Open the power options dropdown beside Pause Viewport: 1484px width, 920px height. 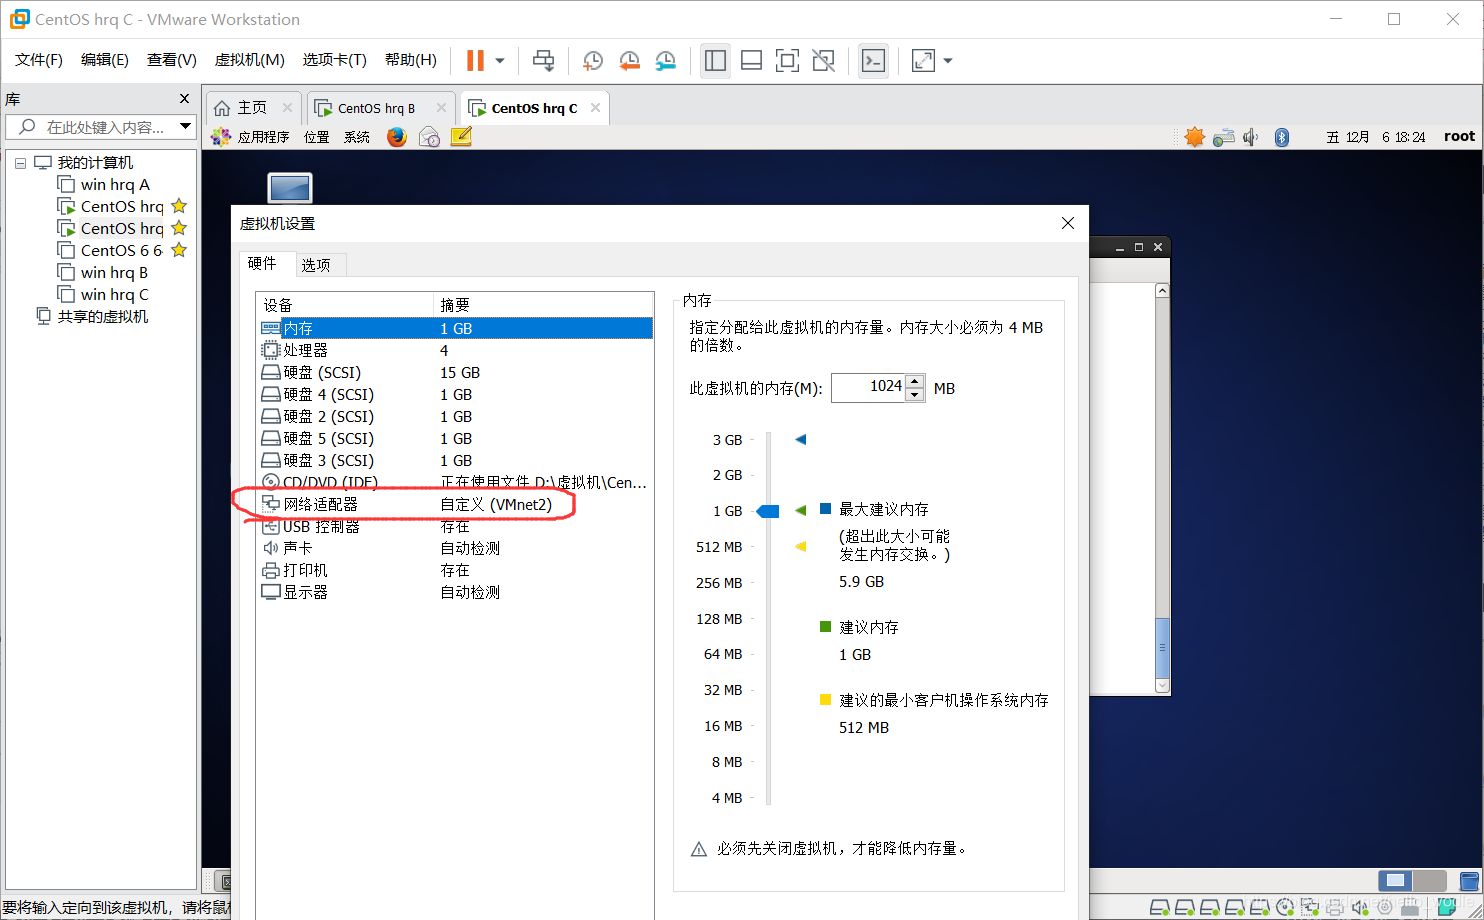pyautogui.click(x=500, y=61)
